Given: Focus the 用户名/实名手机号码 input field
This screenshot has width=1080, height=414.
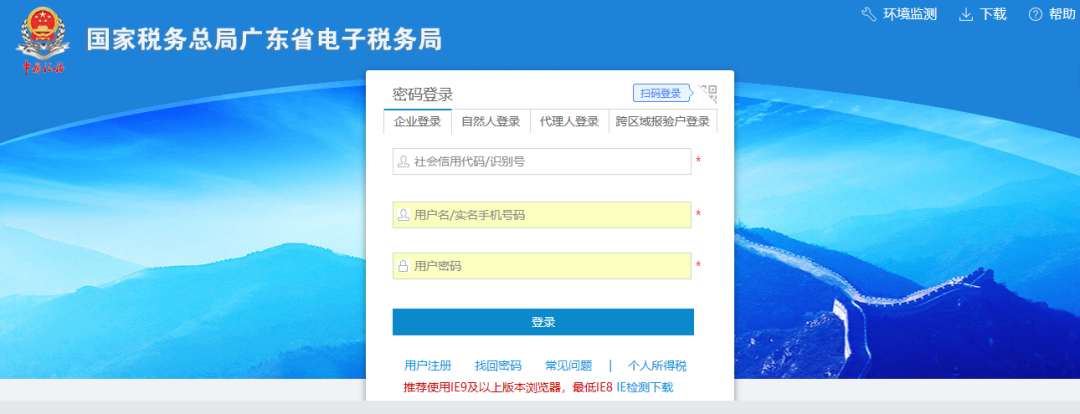Looking at the screenshot, I should [542, 215].
